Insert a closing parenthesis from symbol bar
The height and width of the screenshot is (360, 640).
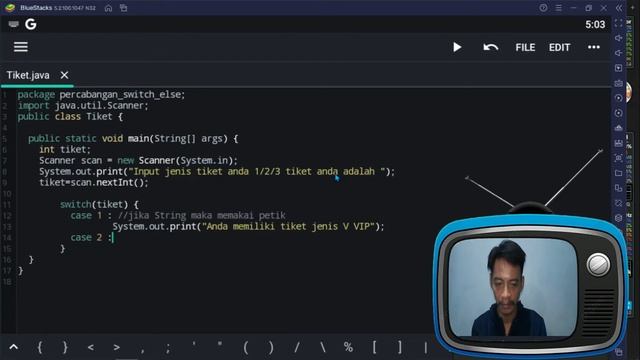(x=271, y=347)
